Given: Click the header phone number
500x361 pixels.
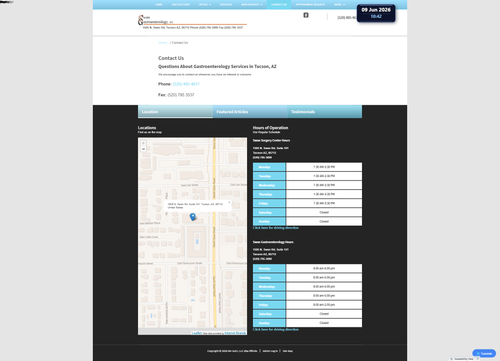Looking at the screenshot, I should 347,17.
